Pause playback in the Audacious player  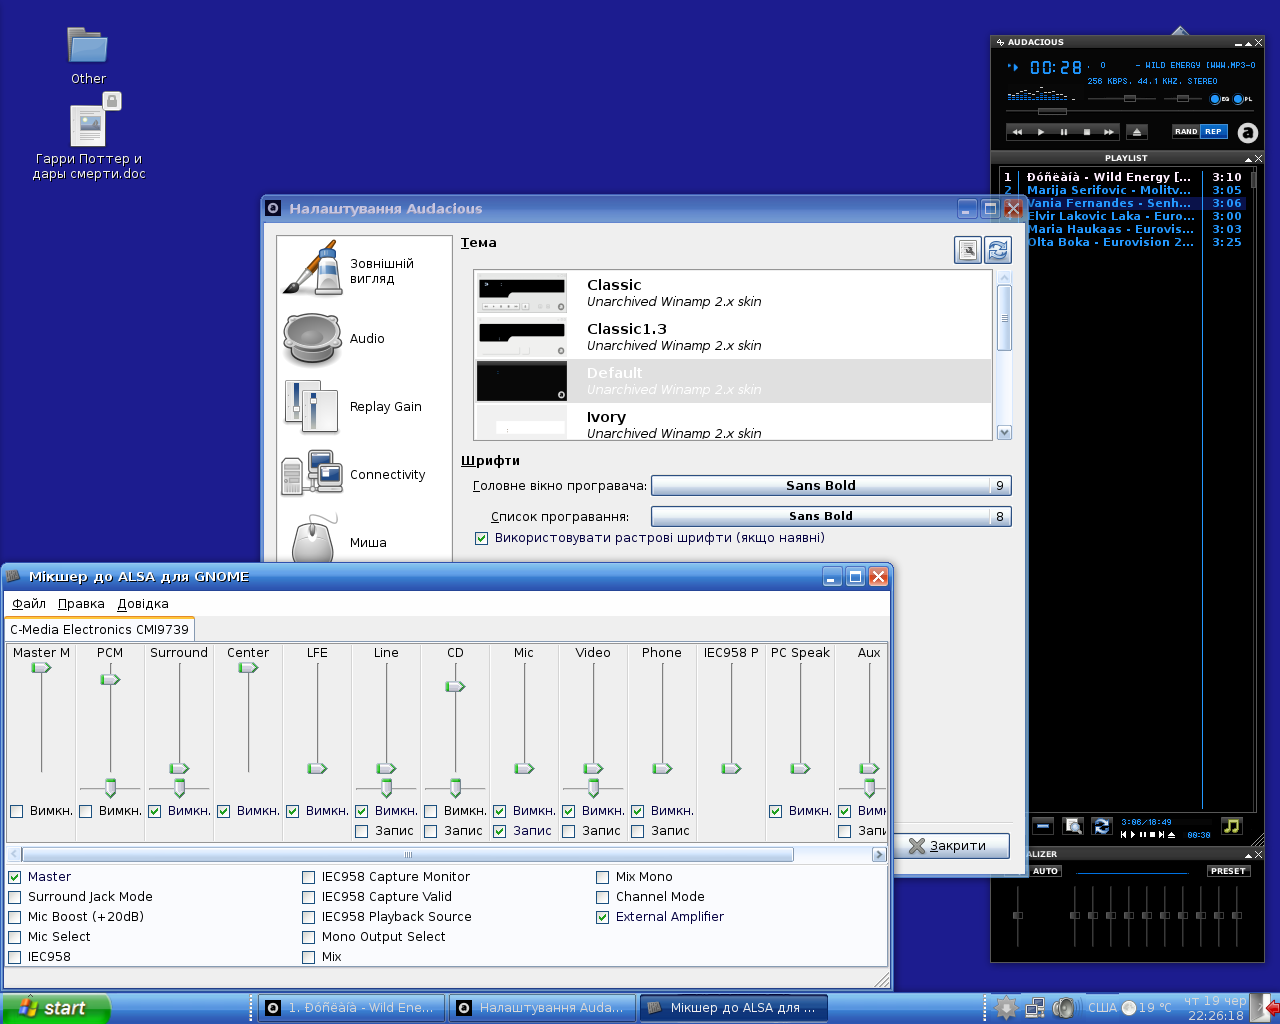(1064, 132)
